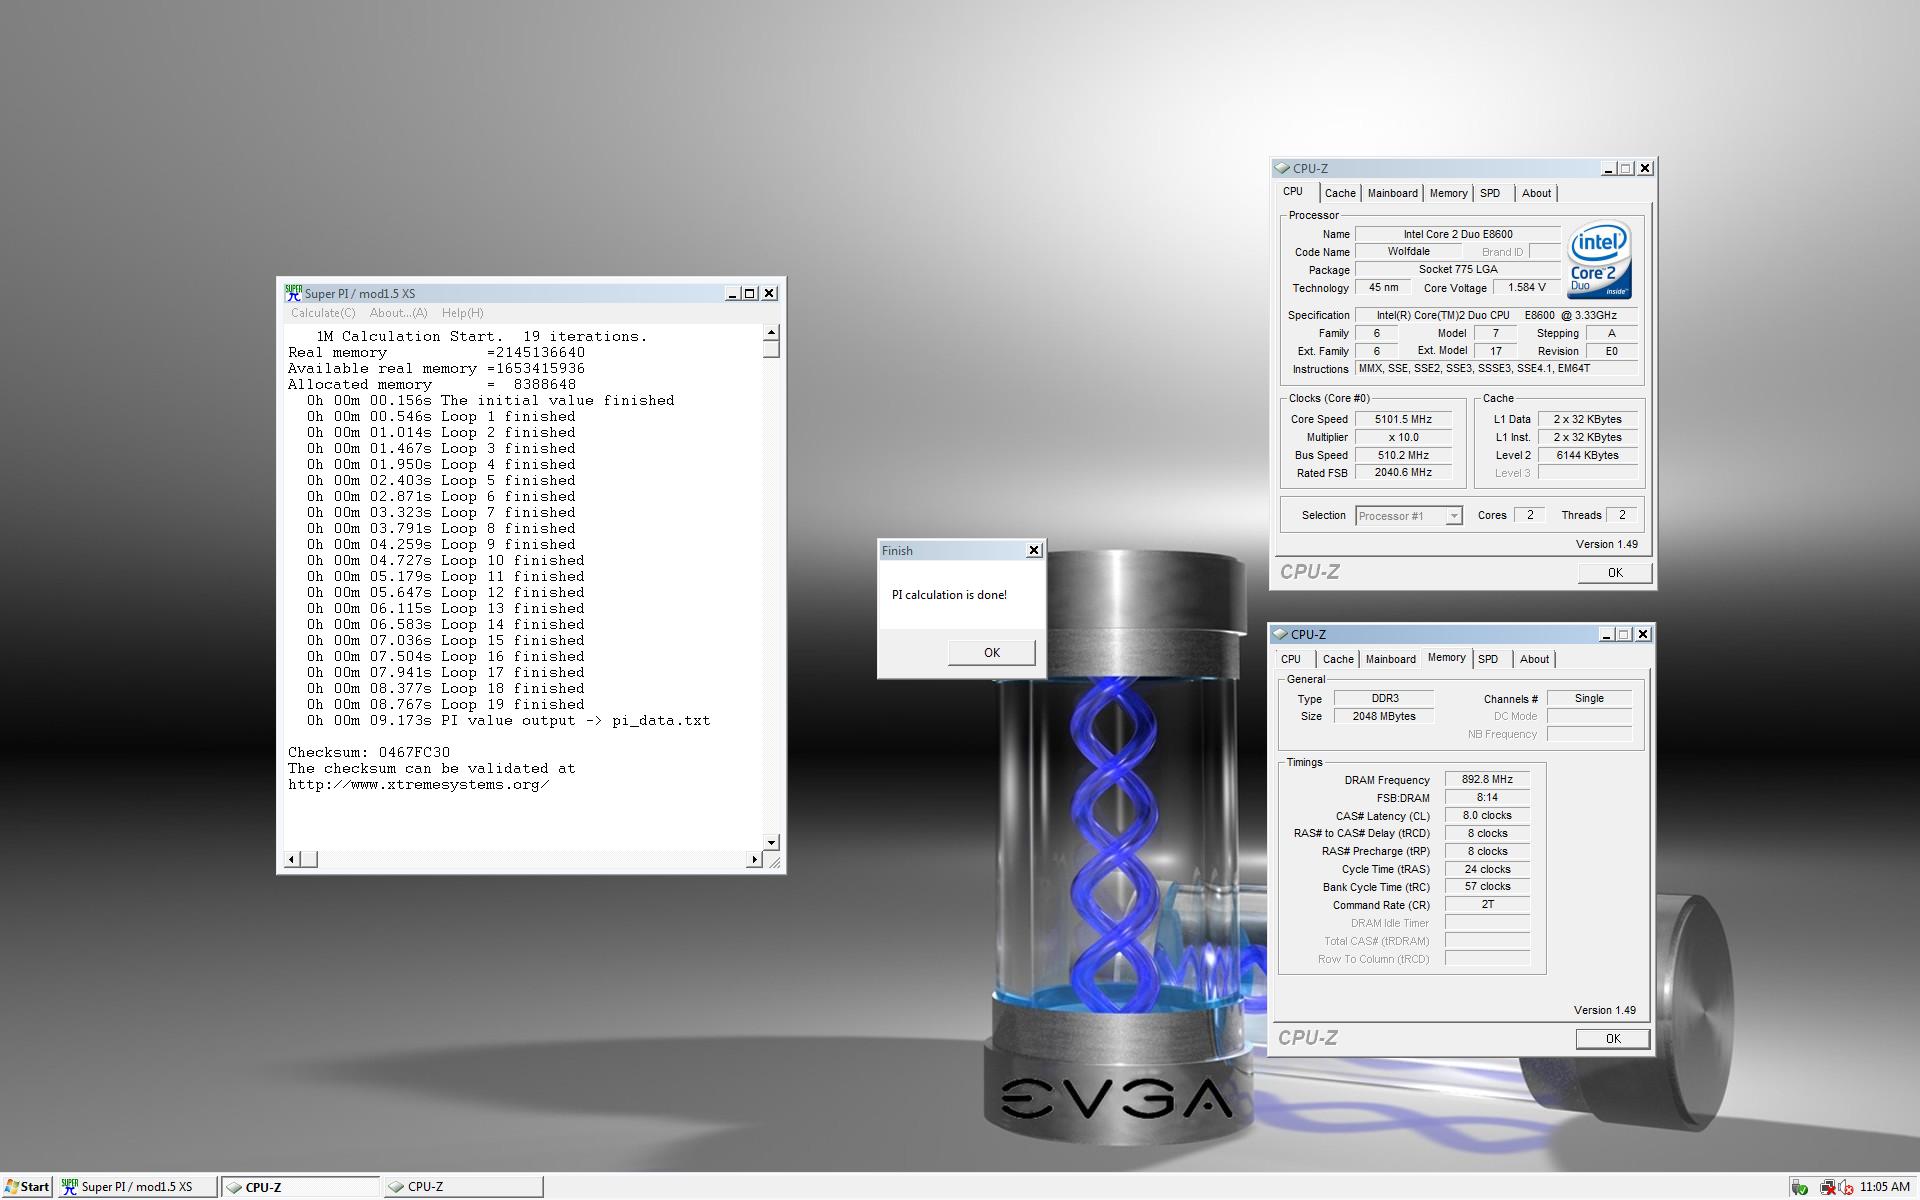This screenshot has width=1920, height=1200.
Task: Click 'PI calculation is done!' message text
Action: point(949,595)
